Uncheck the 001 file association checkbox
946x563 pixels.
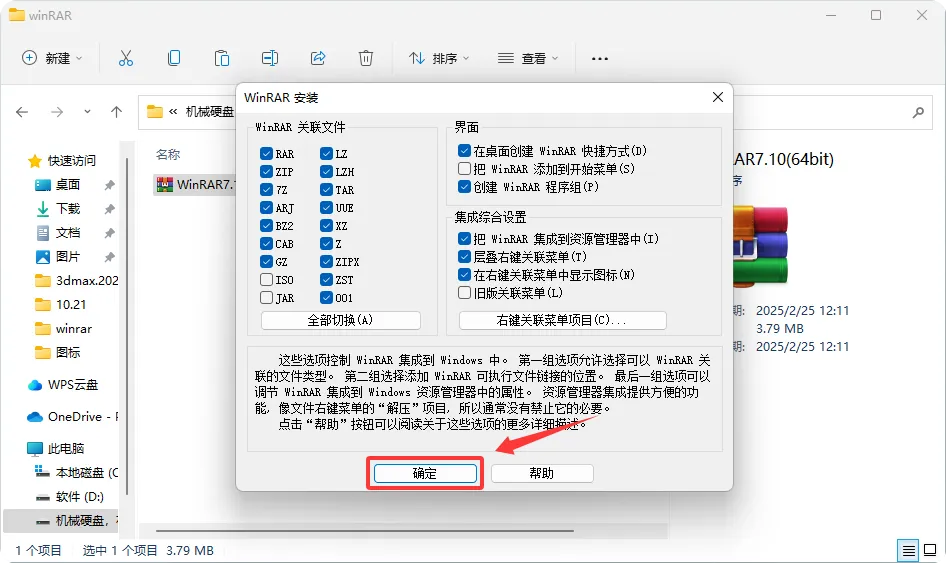coord(326,297)
